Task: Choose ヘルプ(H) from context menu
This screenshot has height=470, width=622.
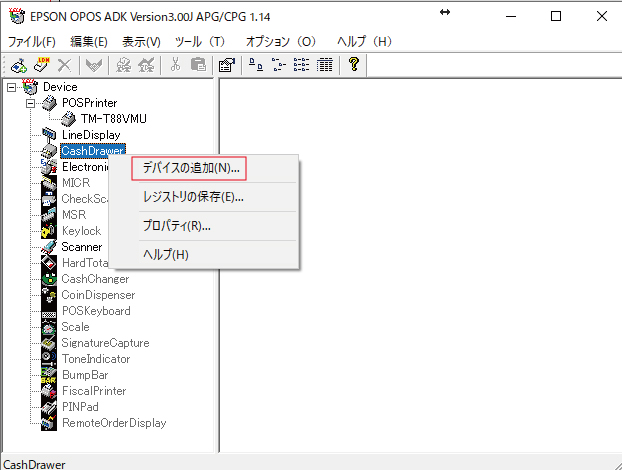Action: pos(165,254)
